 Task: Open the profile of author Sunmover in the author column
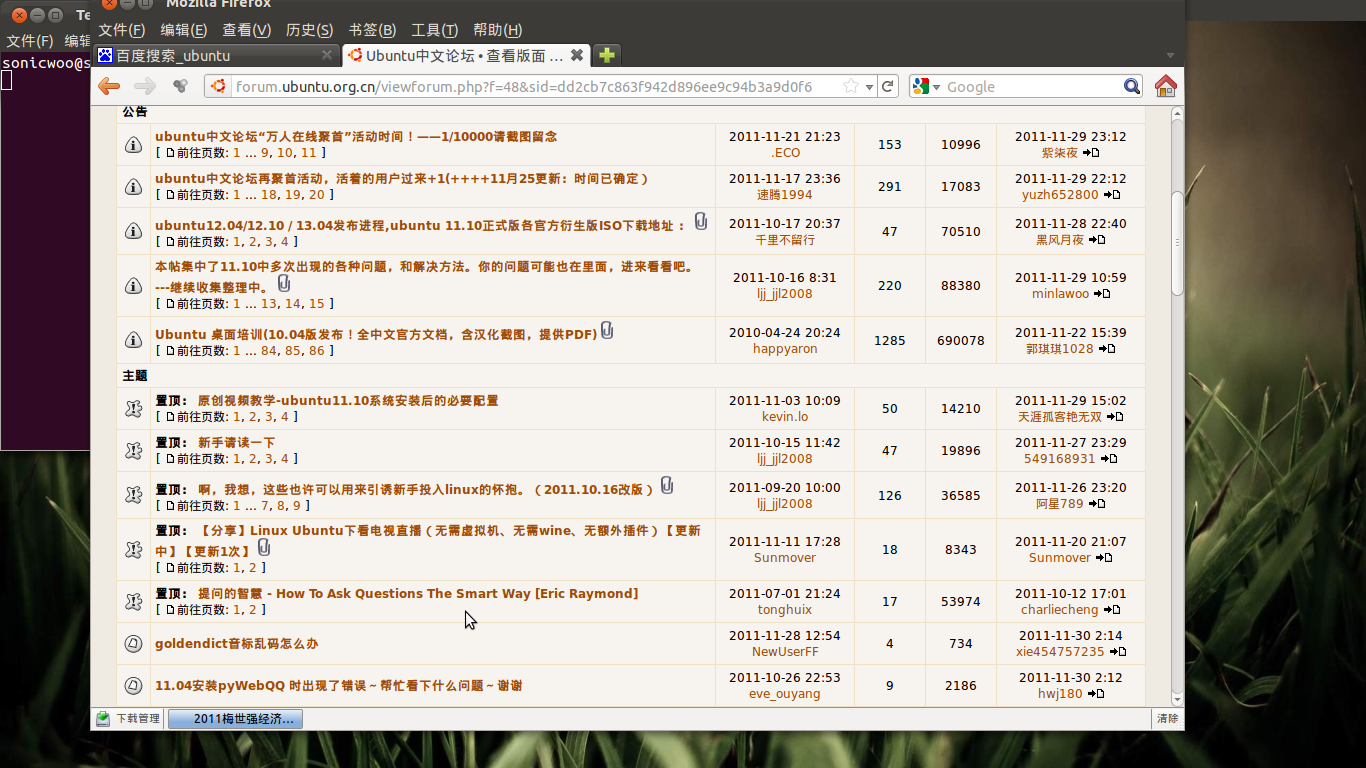tap(785, 558)
